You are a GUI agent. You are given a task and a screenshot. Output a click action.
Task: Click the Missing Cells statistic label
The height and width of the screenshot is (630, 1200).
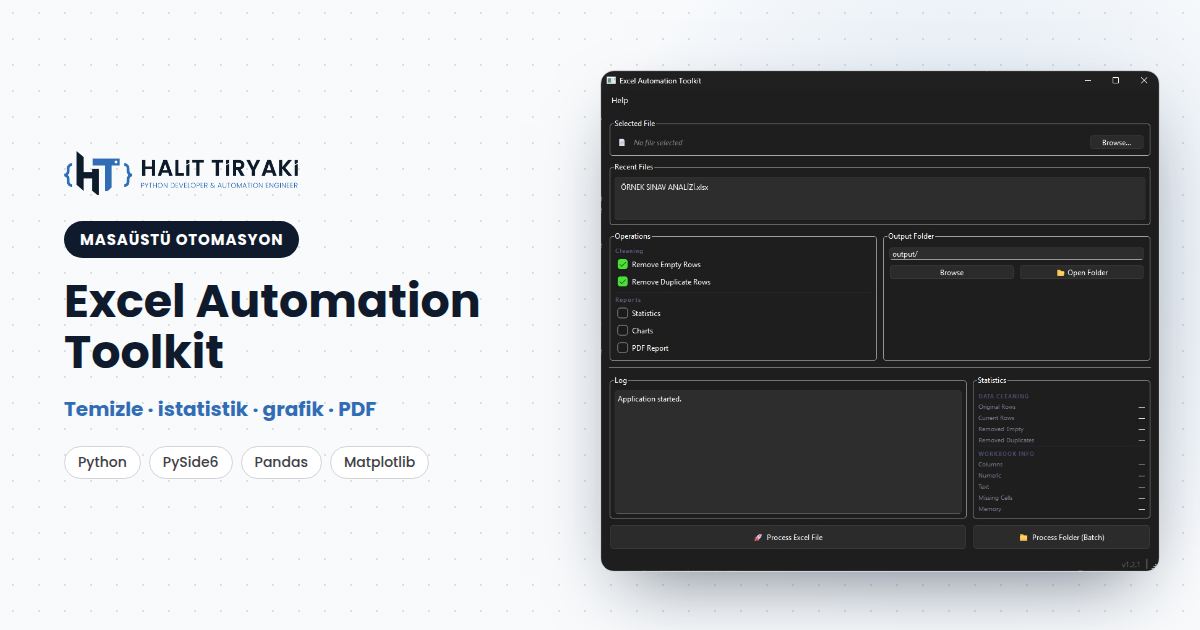[996, 498]
